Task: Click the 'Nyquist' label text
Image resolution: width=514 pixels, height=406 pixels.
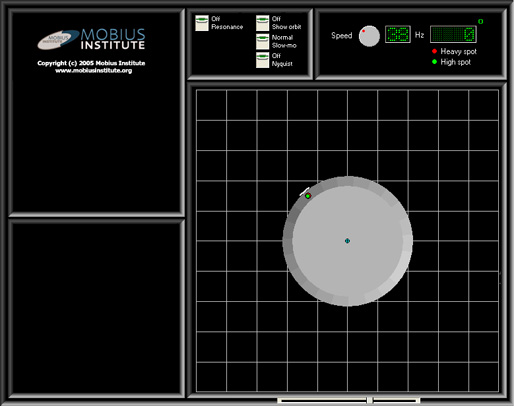Action: point(282,64)
